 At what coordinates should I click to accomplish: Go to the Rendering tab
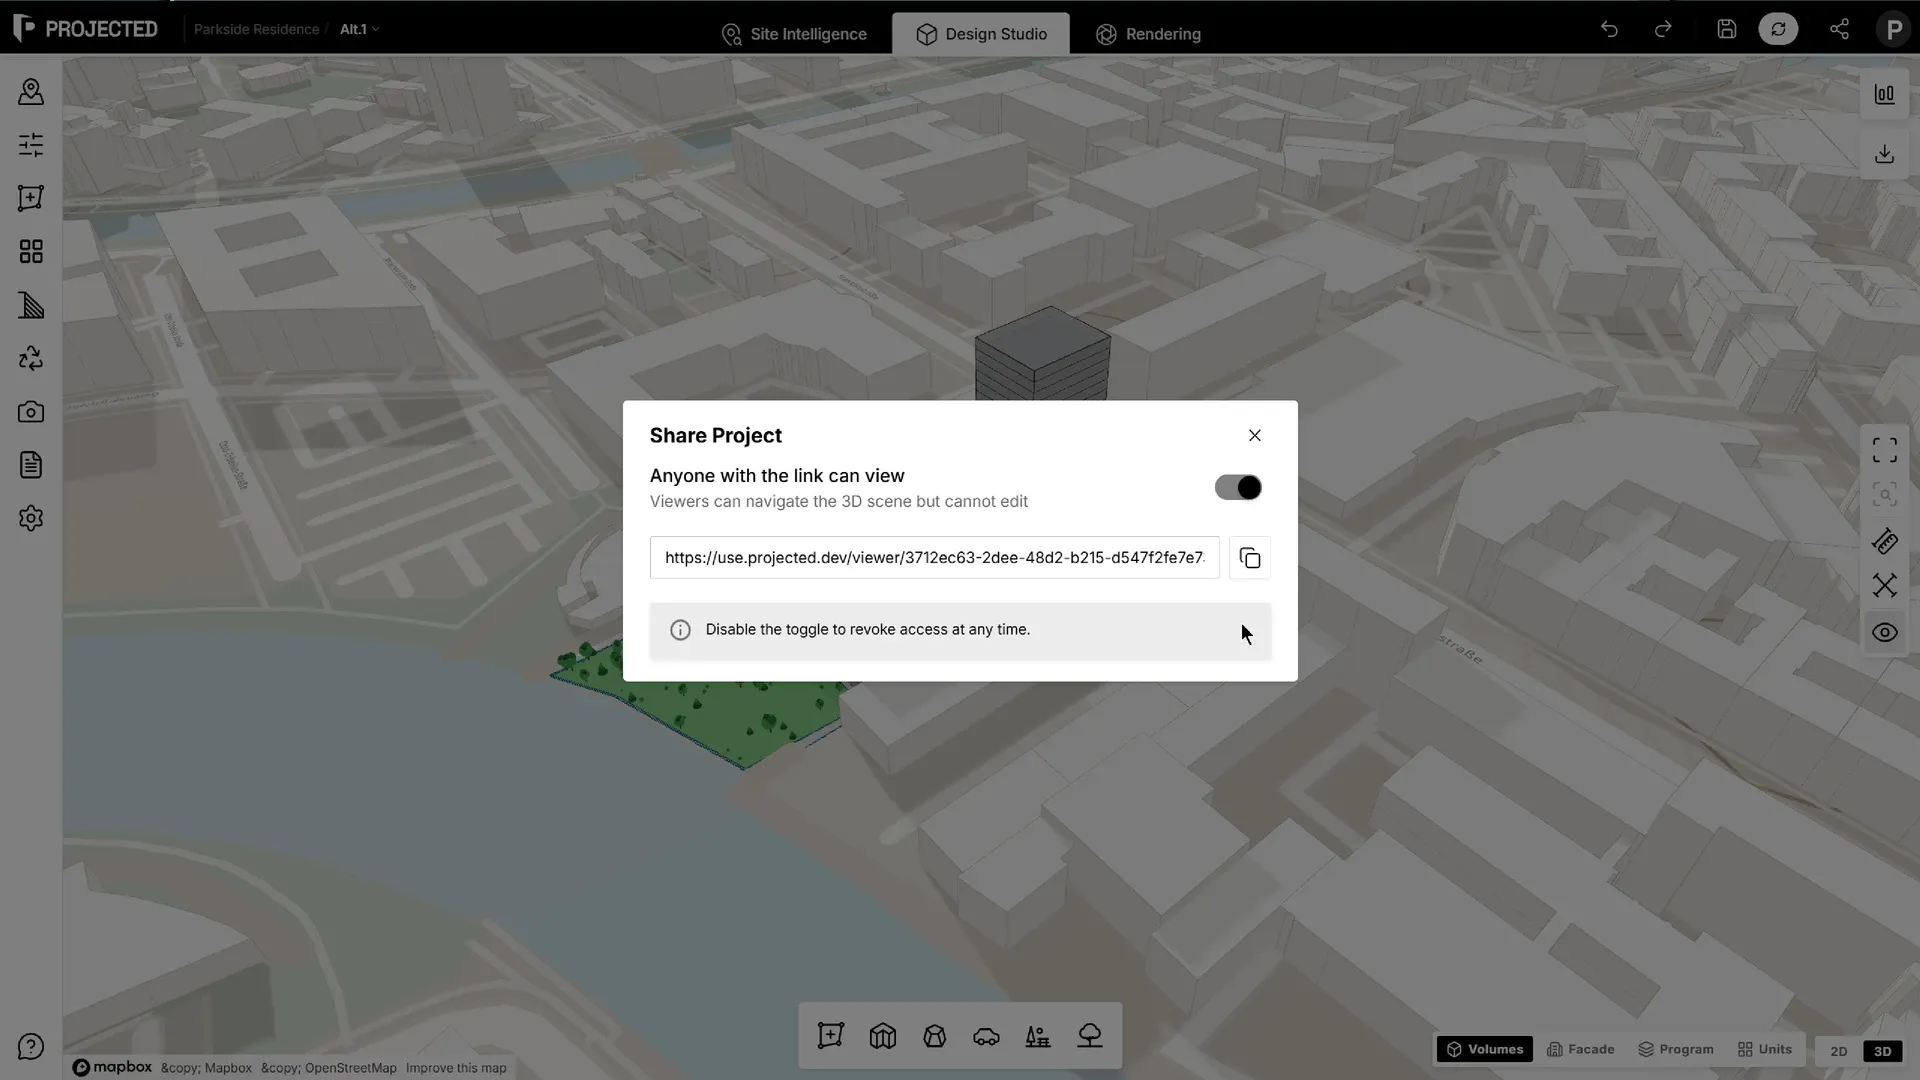tap(1148, 34)
